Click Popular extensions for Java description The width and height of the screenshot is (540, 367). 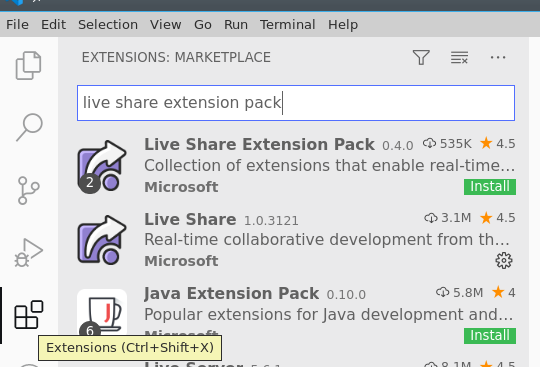(329, 314)
